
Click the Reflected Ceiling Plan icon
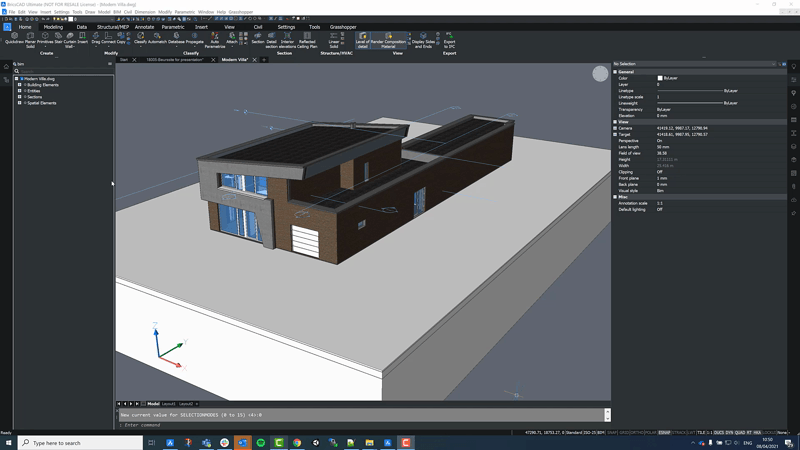coord(307,40)
